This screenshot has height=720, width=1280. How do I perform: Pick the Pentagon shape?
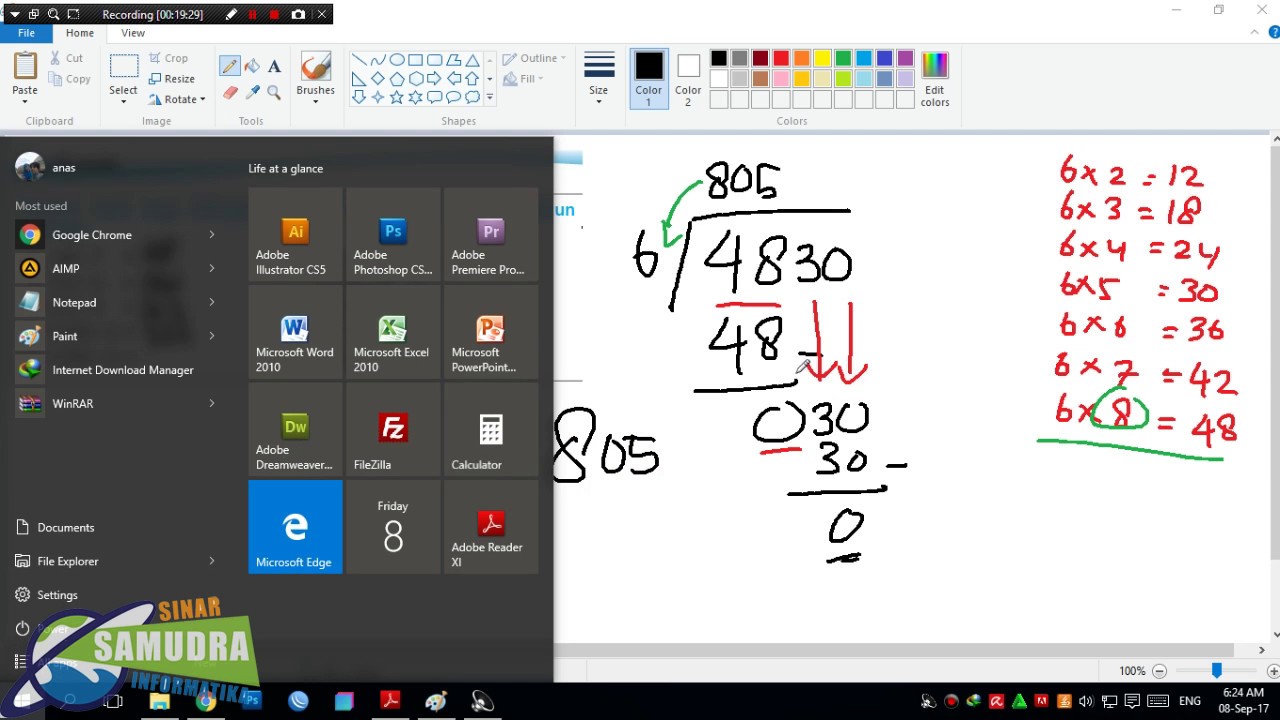(397, 78)
